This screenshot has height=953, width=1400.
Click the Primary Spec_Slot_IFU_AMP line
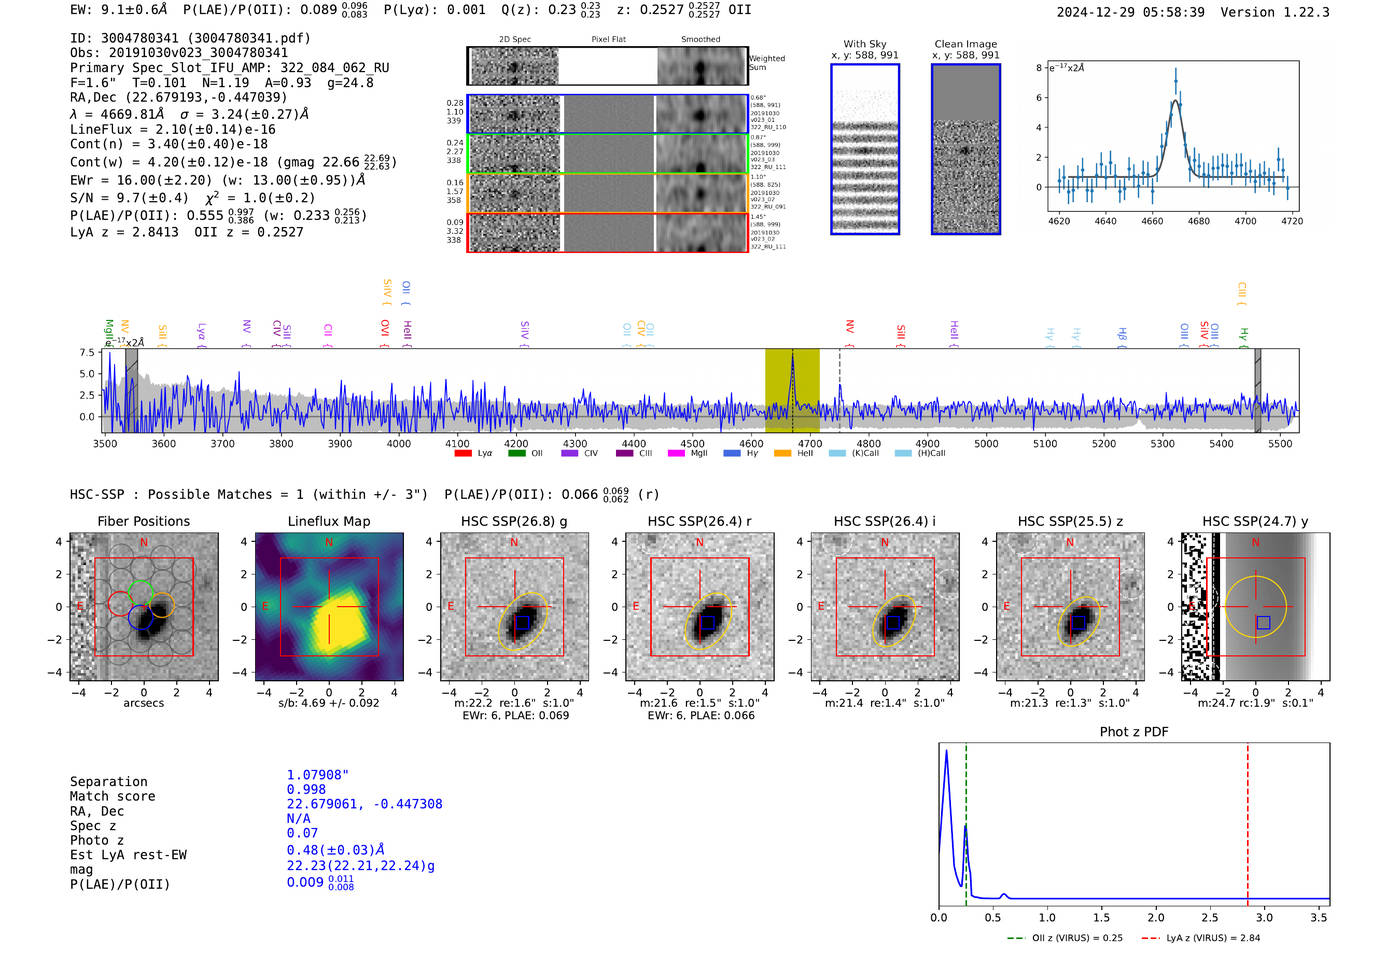(x=230, y=68)
